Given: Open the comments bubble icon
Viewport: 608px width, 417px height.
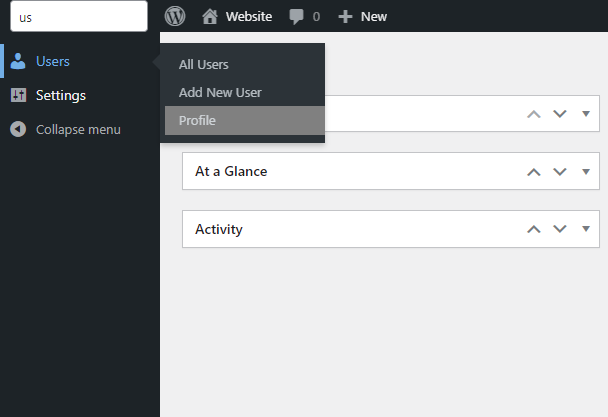Looking at the screenshot, I should pyautogui.click(x=297, y=16).
